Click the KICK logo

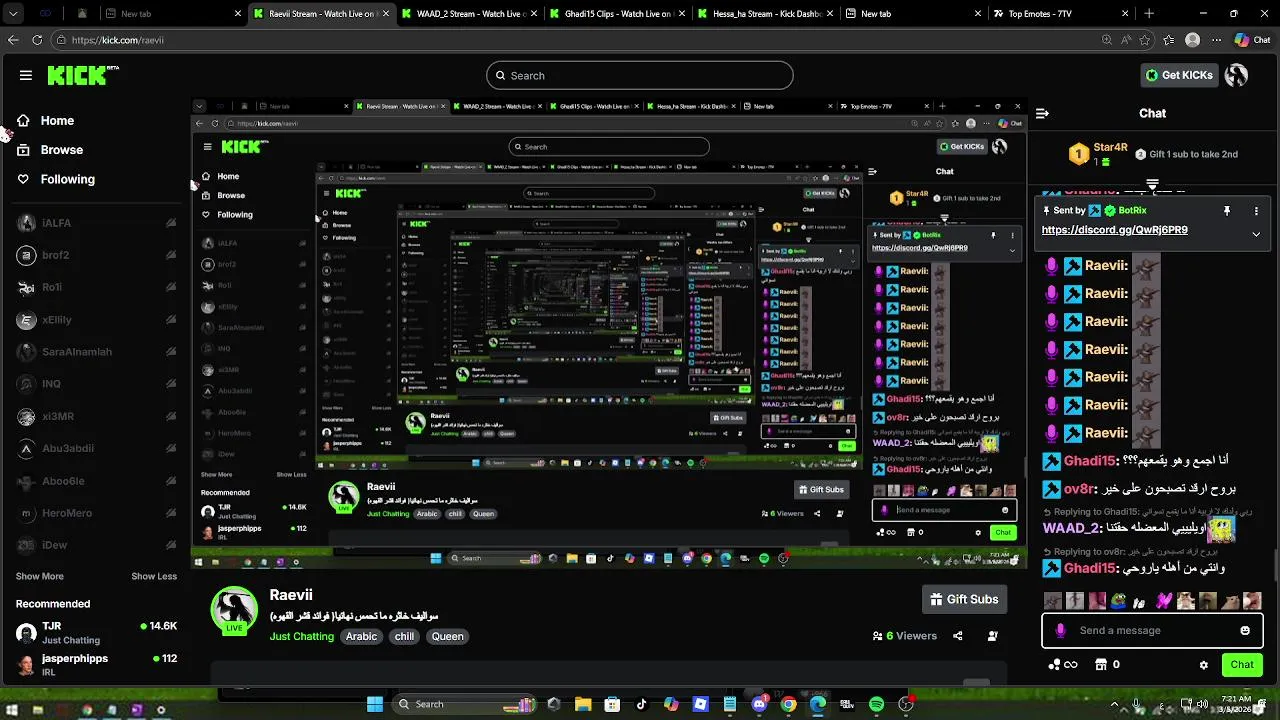[x=83, y=75]
